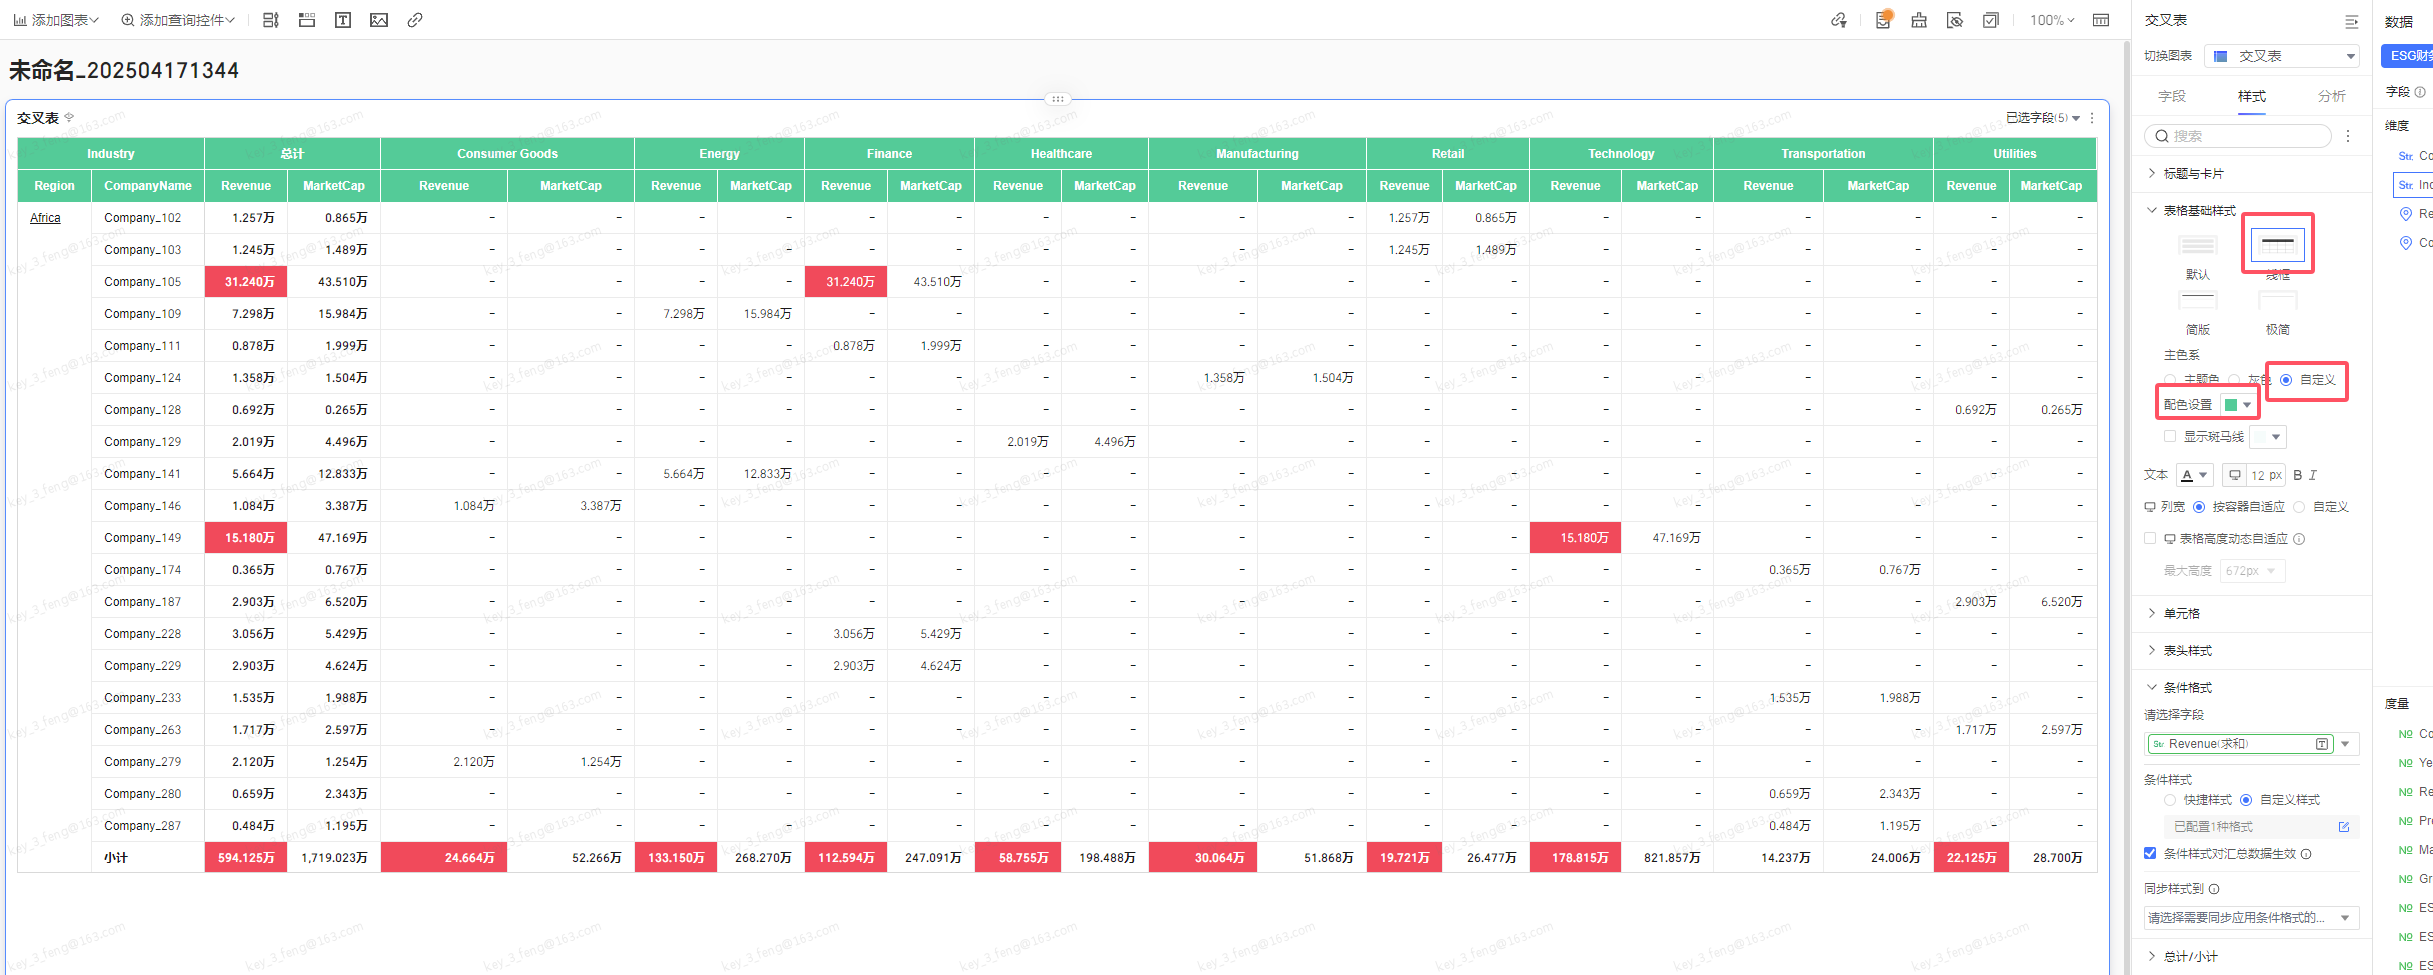Click the Africa region link
The width and height of the screenshot is (2433, 975).
coord(45,218)
